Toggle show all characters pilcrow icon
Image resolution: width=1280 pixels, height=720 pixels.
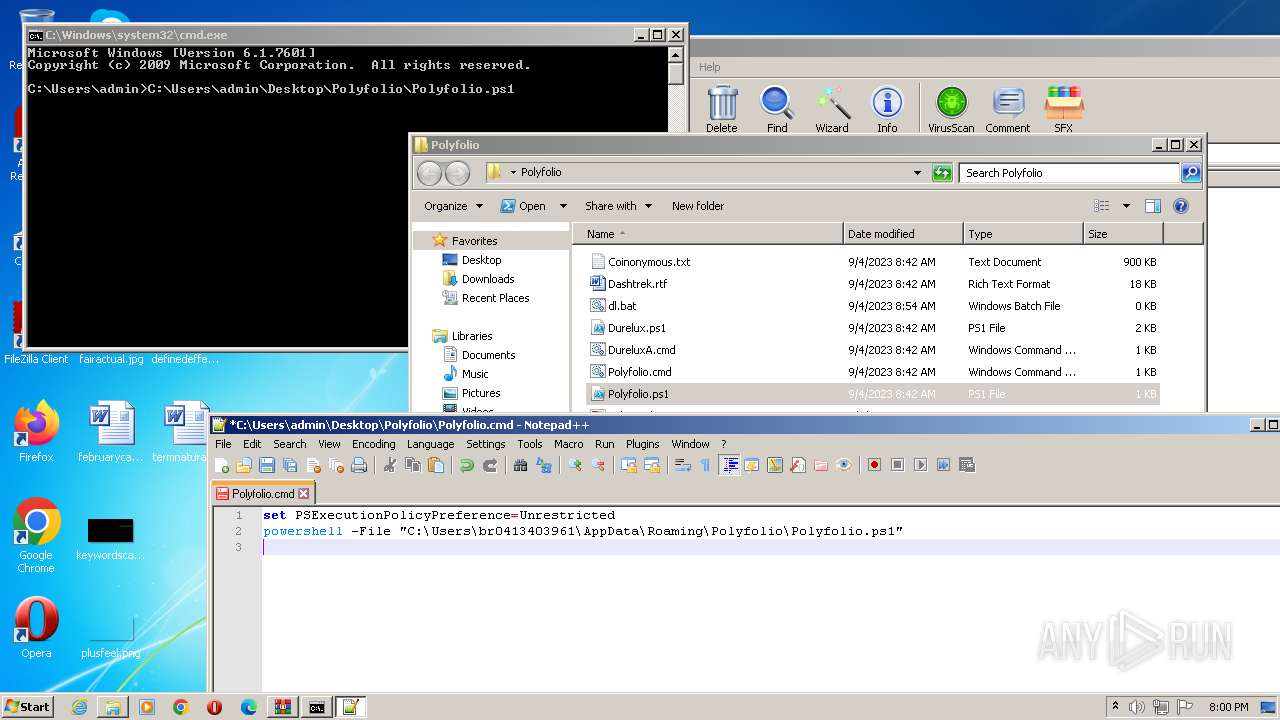click(x=705, y=465)
